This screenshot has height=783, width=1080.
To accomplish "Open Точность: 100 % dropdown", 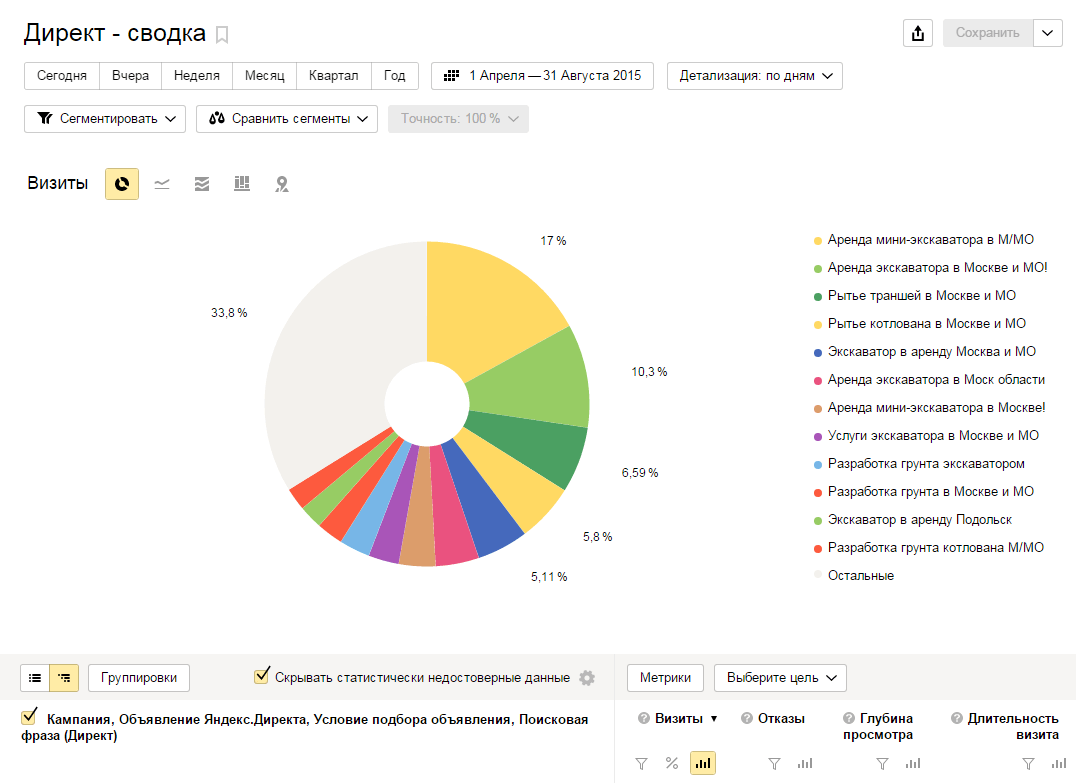I will tap(458, 118).
